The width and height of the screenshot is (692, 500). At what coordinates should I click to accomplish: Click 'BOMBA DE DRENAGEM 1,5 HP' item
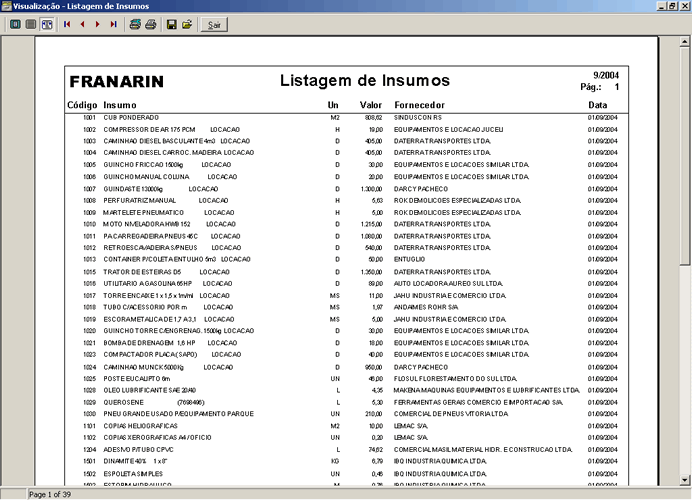click(x=149, y=343)
